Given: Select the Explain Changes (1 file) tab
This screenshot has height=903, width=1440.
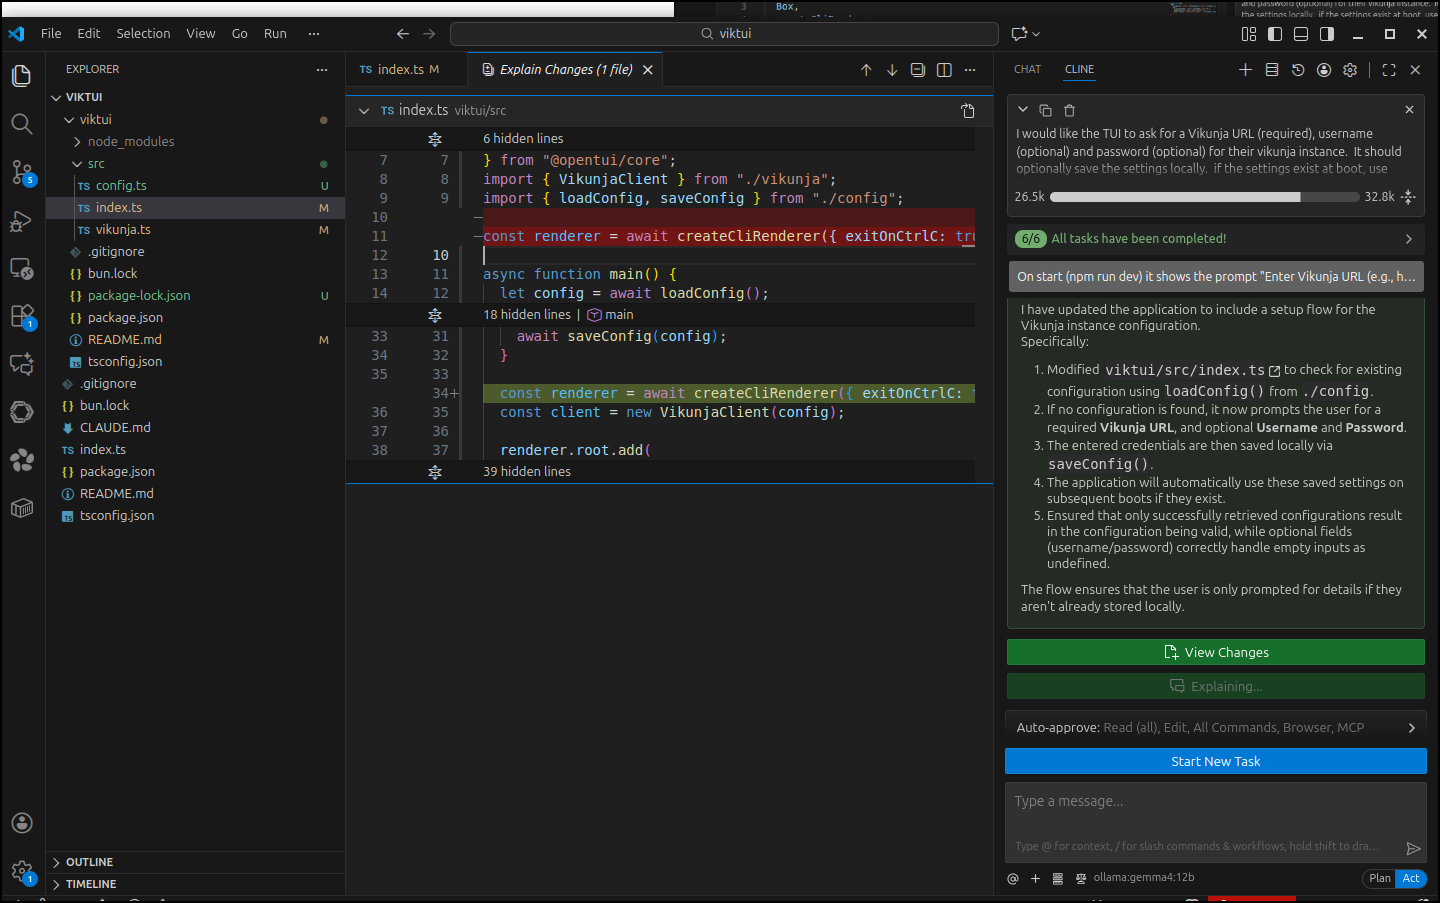Looking at the screenshot, I should (565, 70).
